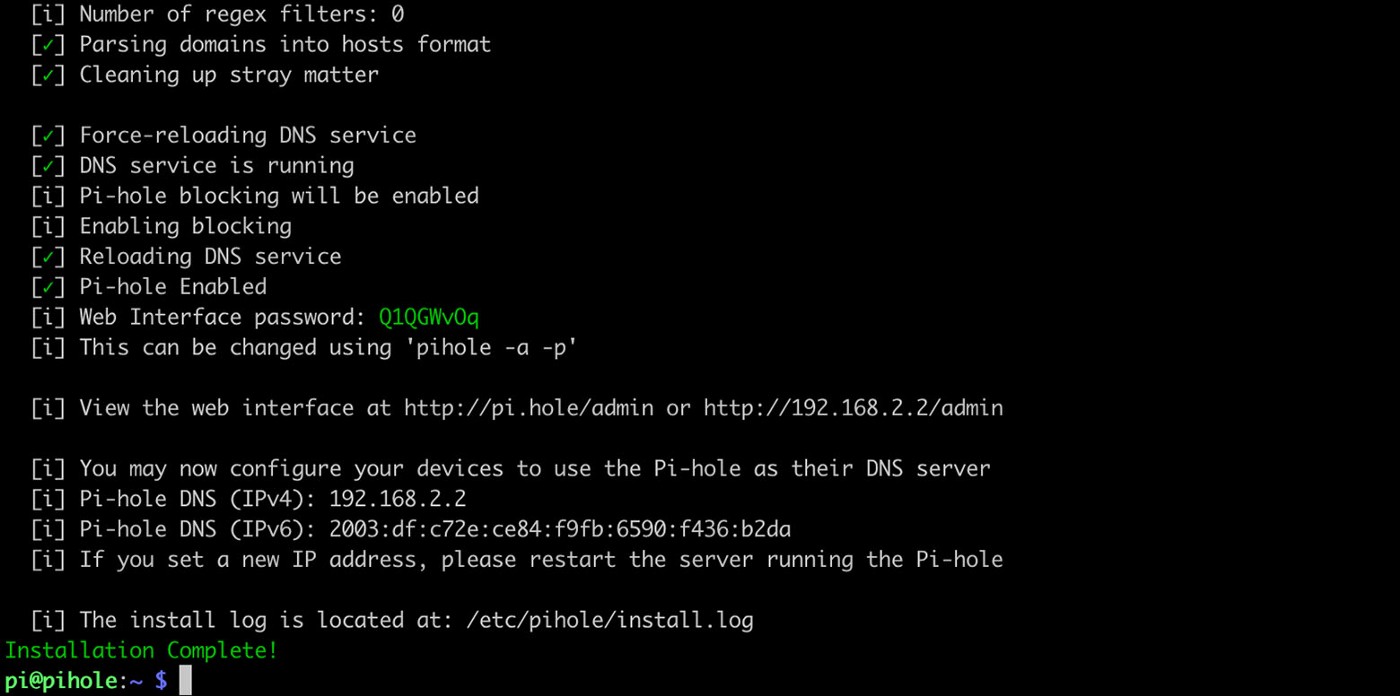Open the http://192.168.2.2/admin URL

click(853, 408)
